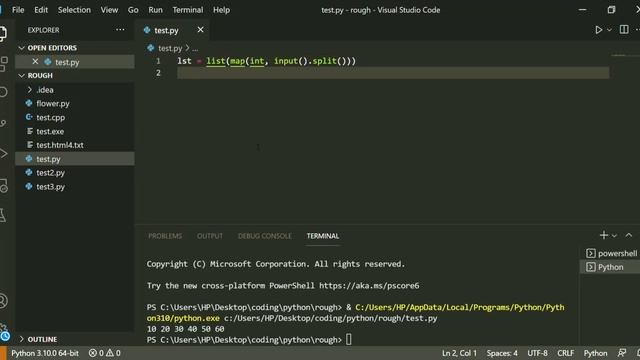The height and width of the screenshot is (360, 640).
Task: Create a new terminal with plus icon
Action: click(604, 235)
